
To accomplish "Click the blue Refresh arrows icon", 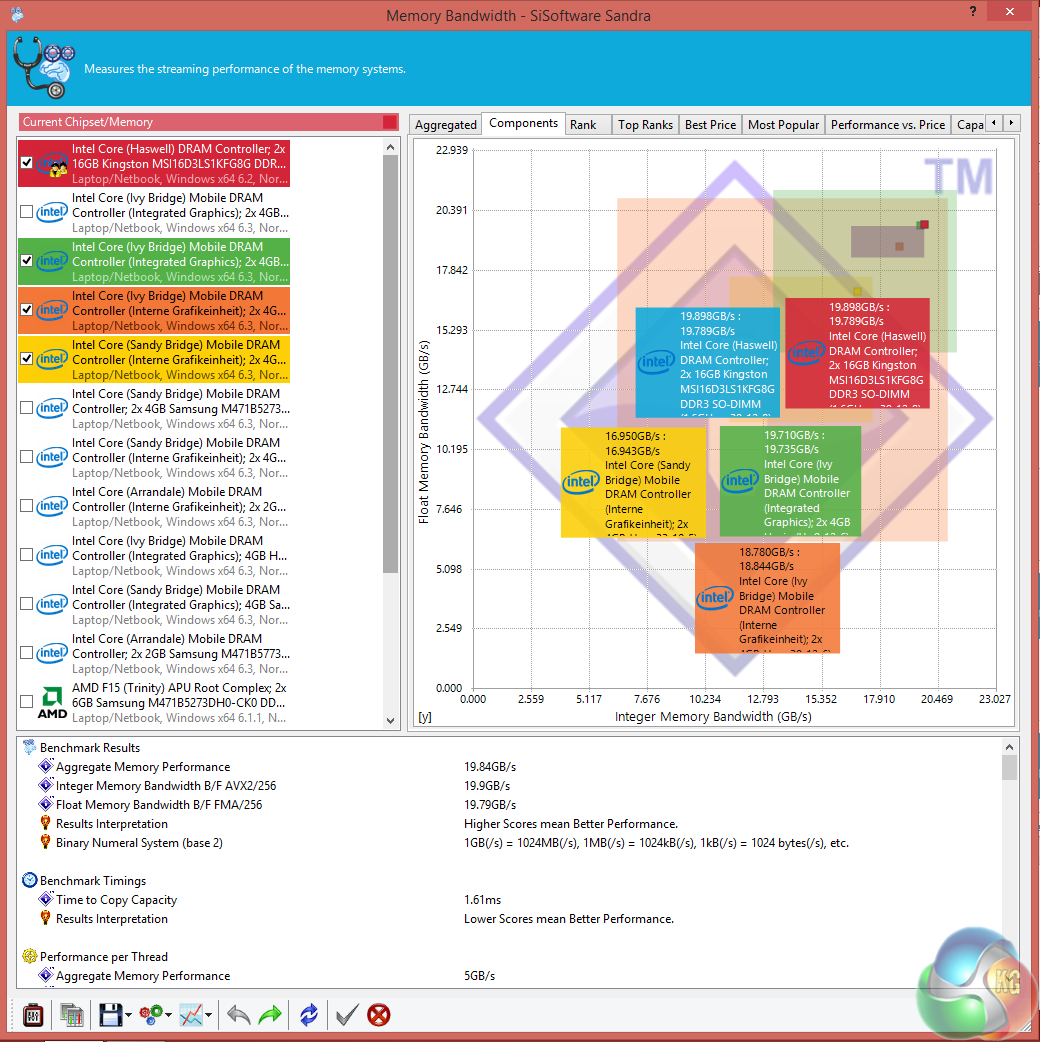I will (309, 1015).
